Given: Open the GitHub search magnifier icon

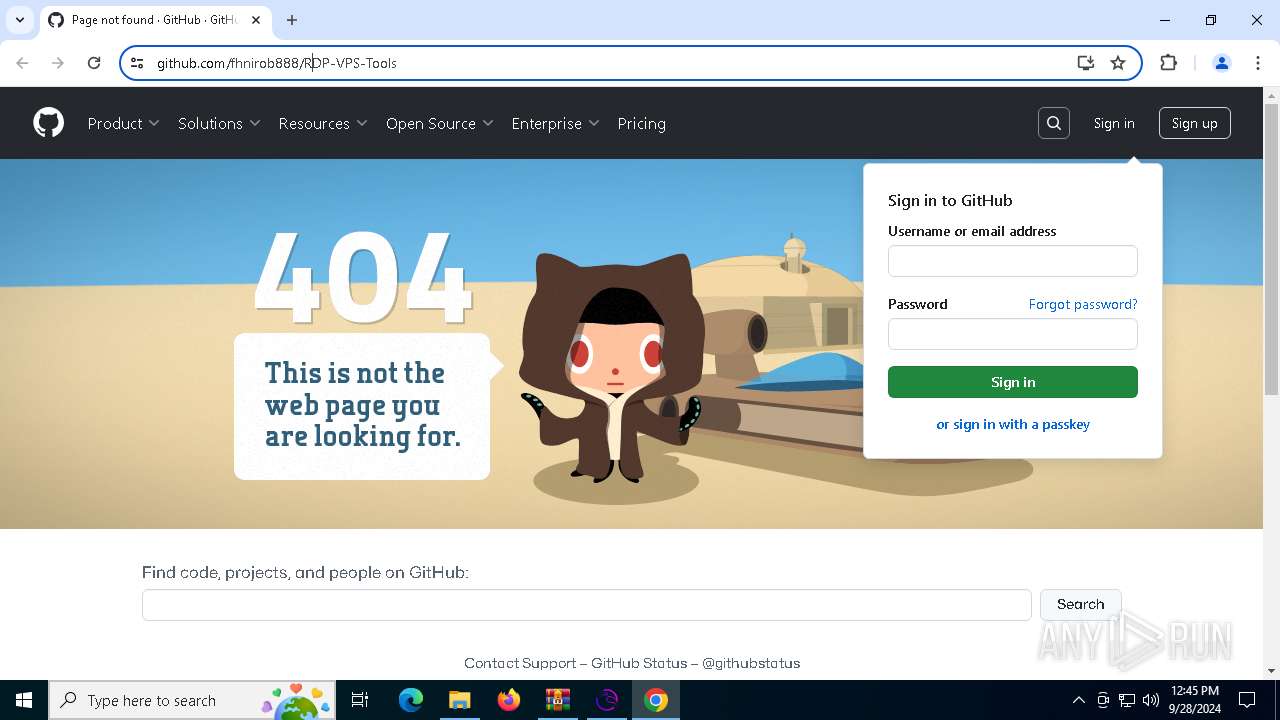Looking at the screenshot, I should coord(1054,123).
